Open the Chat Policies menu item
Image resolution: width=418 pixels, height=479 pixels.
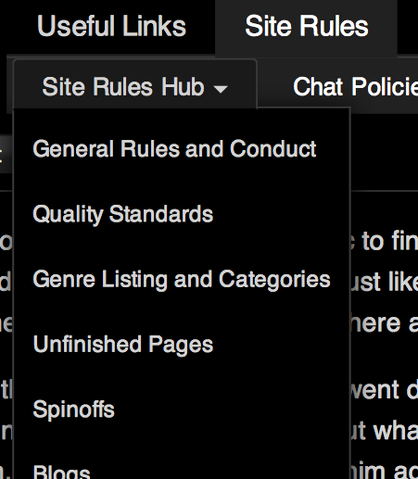[x=355, y=87]
